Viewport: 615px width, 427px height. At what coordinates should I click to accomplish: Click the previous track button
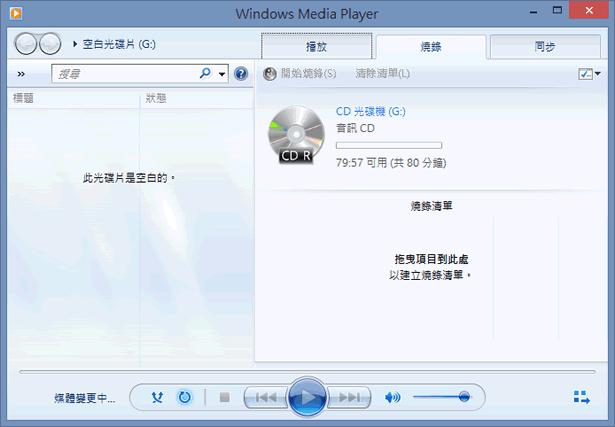tap(266, 398)
